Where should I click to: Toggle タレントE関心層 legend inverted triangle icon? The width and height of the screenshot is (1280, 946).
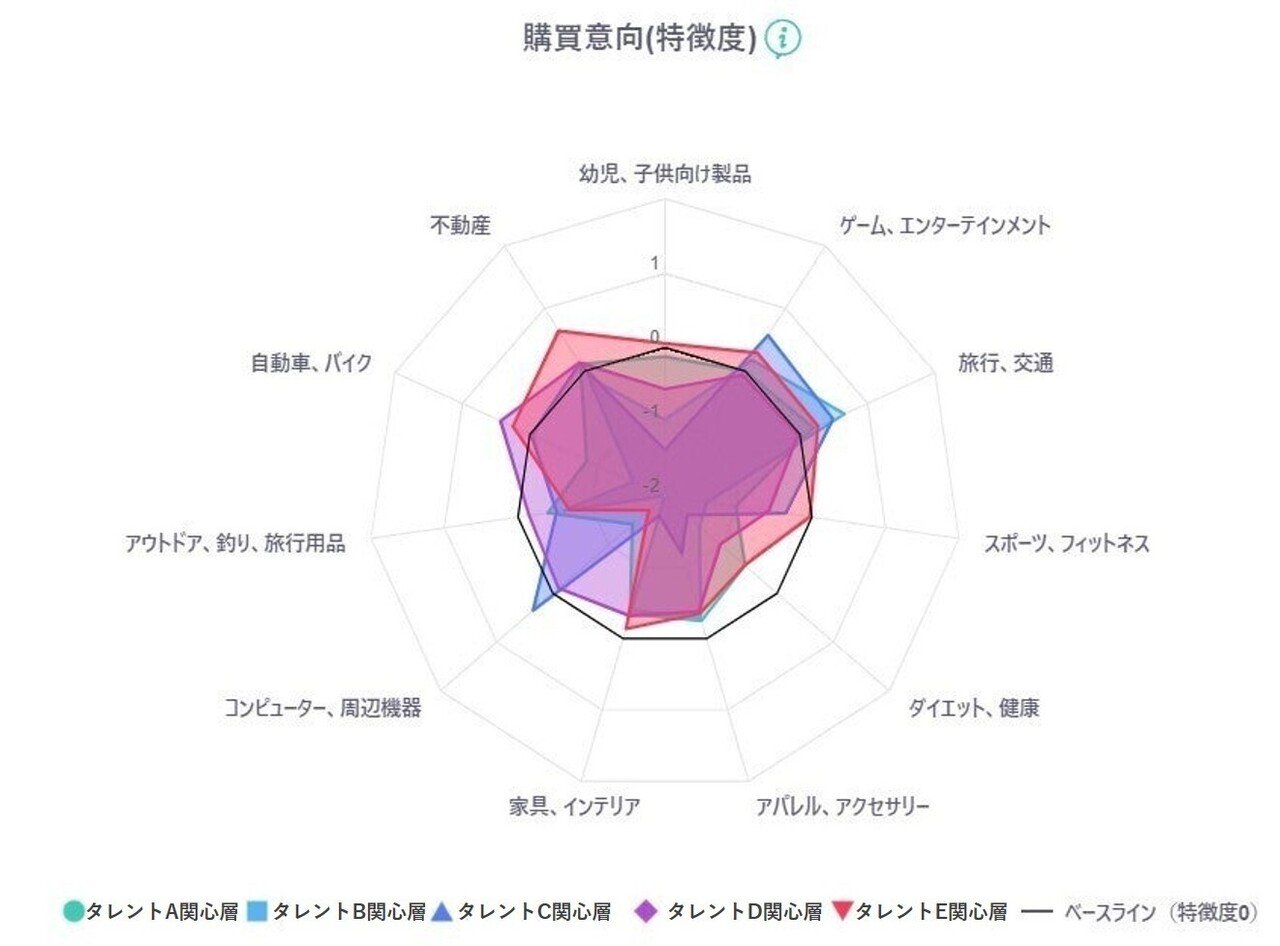843,912
